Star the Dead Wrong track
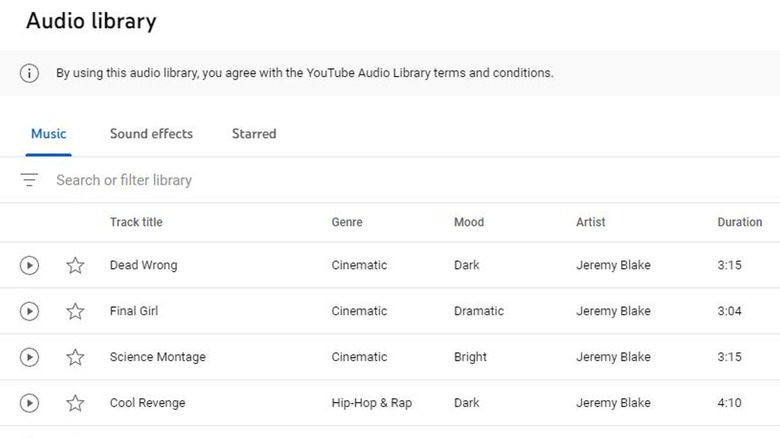This screenshot has height=438, width=780. [x=75, y=265]
